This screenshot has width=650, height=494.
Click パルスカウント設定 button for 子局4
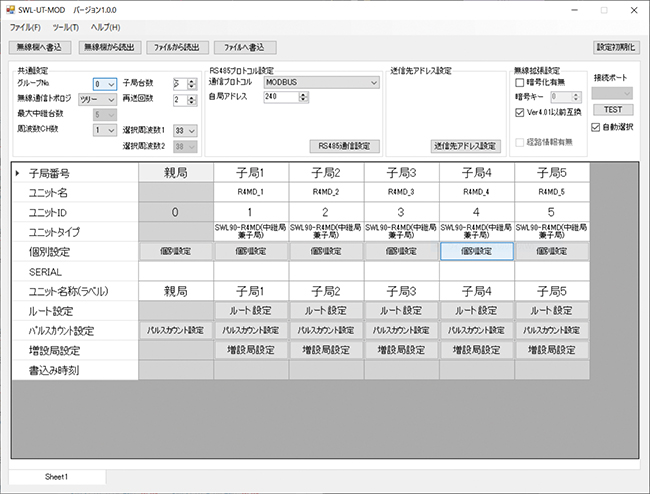(477, 330)
